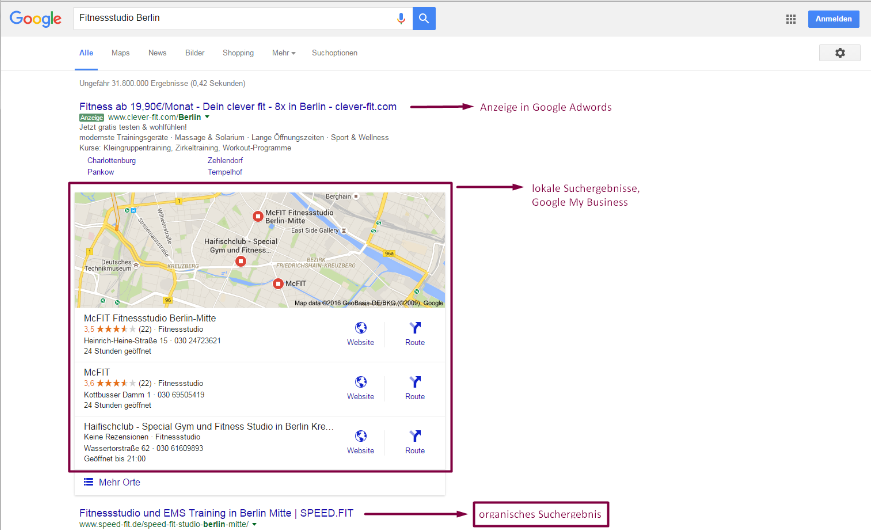The image size is (871, 530).
Task: Open Charlottenburg sitelink
Action: click(111, 160)
